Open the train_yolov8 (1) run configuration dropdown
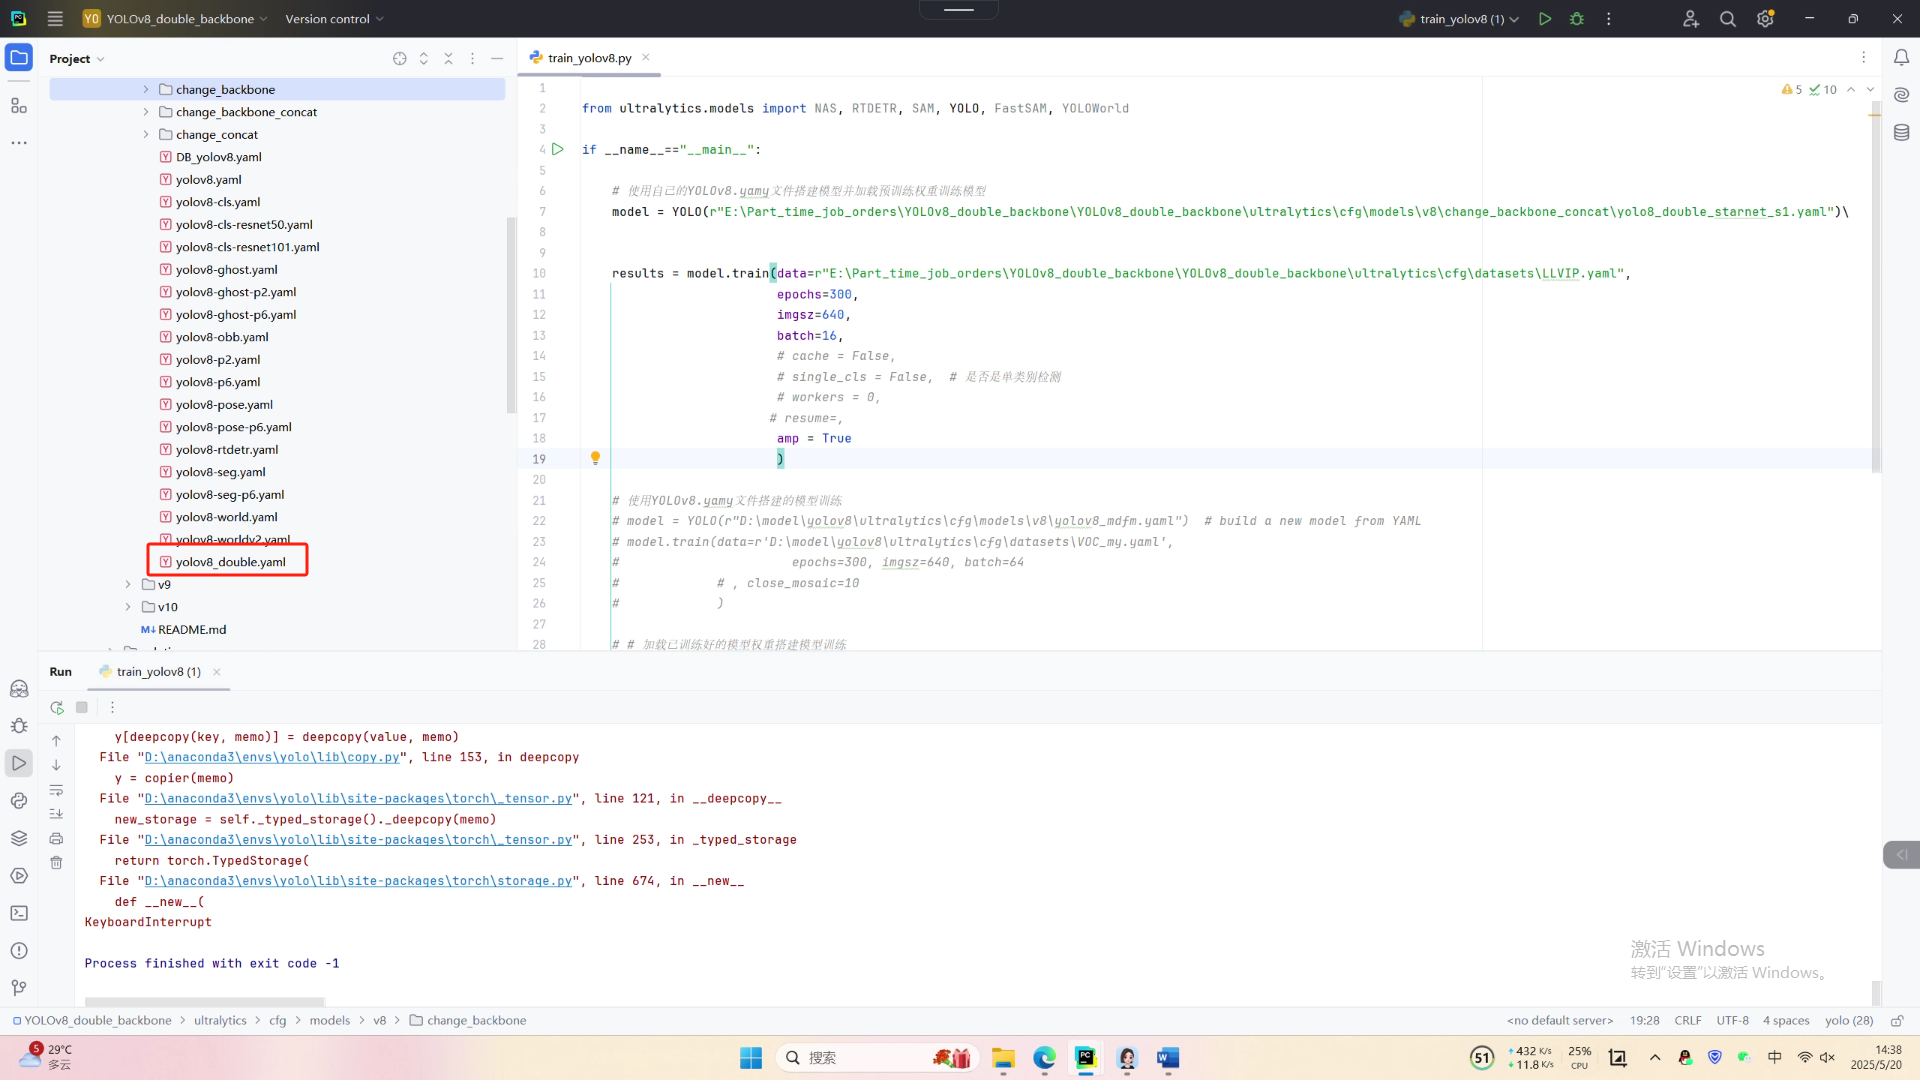Screen dimensions: 1920x1080 [1461, 19]
